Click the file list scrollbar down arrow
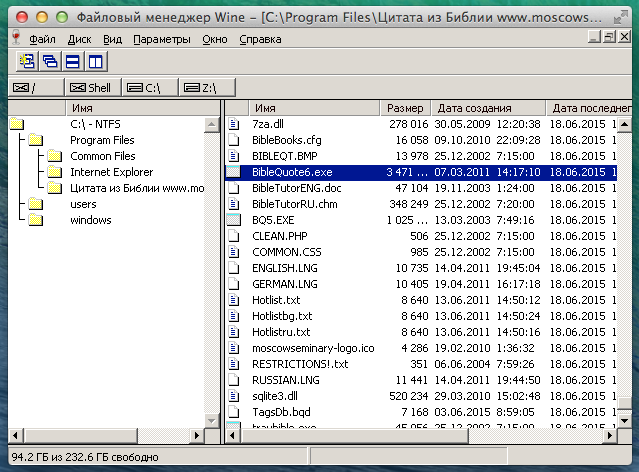This screenshot has height=472, width=639. (x=624, y=421)
